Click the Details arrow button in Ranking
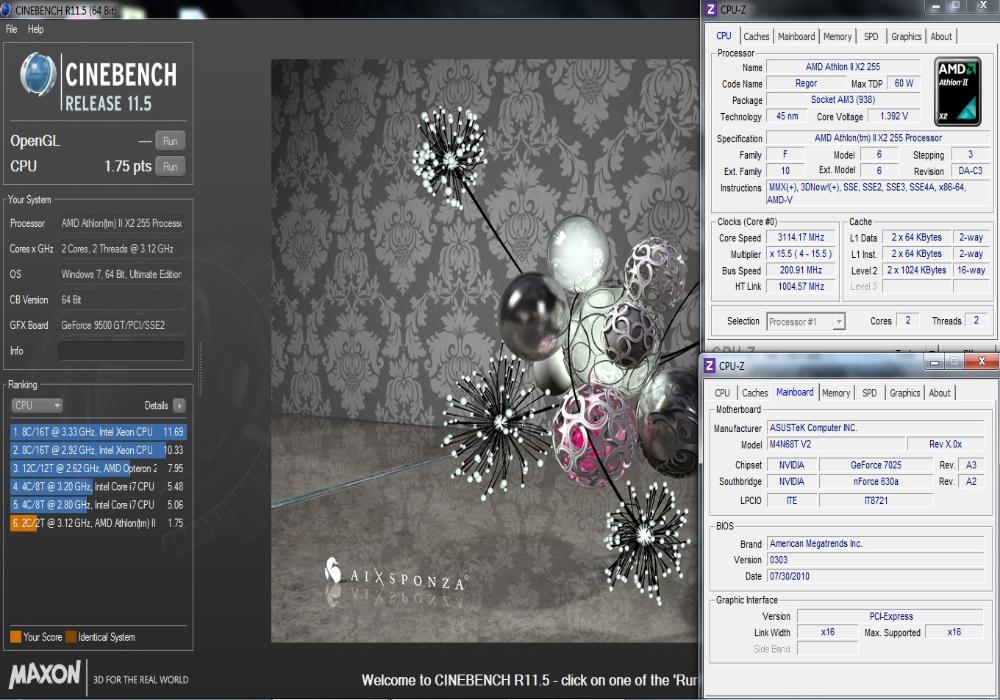This screenshot has height=700, width=1000. click(x=179, y=405)
